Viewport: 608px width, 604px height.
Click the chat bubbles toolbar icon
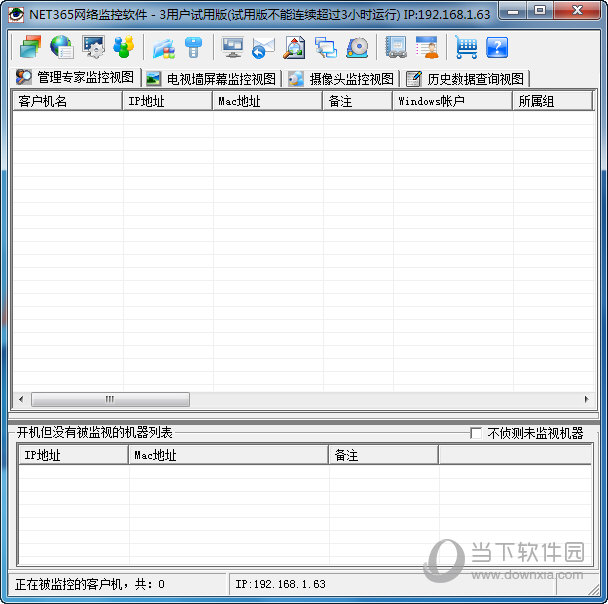(x=326, y=47)
